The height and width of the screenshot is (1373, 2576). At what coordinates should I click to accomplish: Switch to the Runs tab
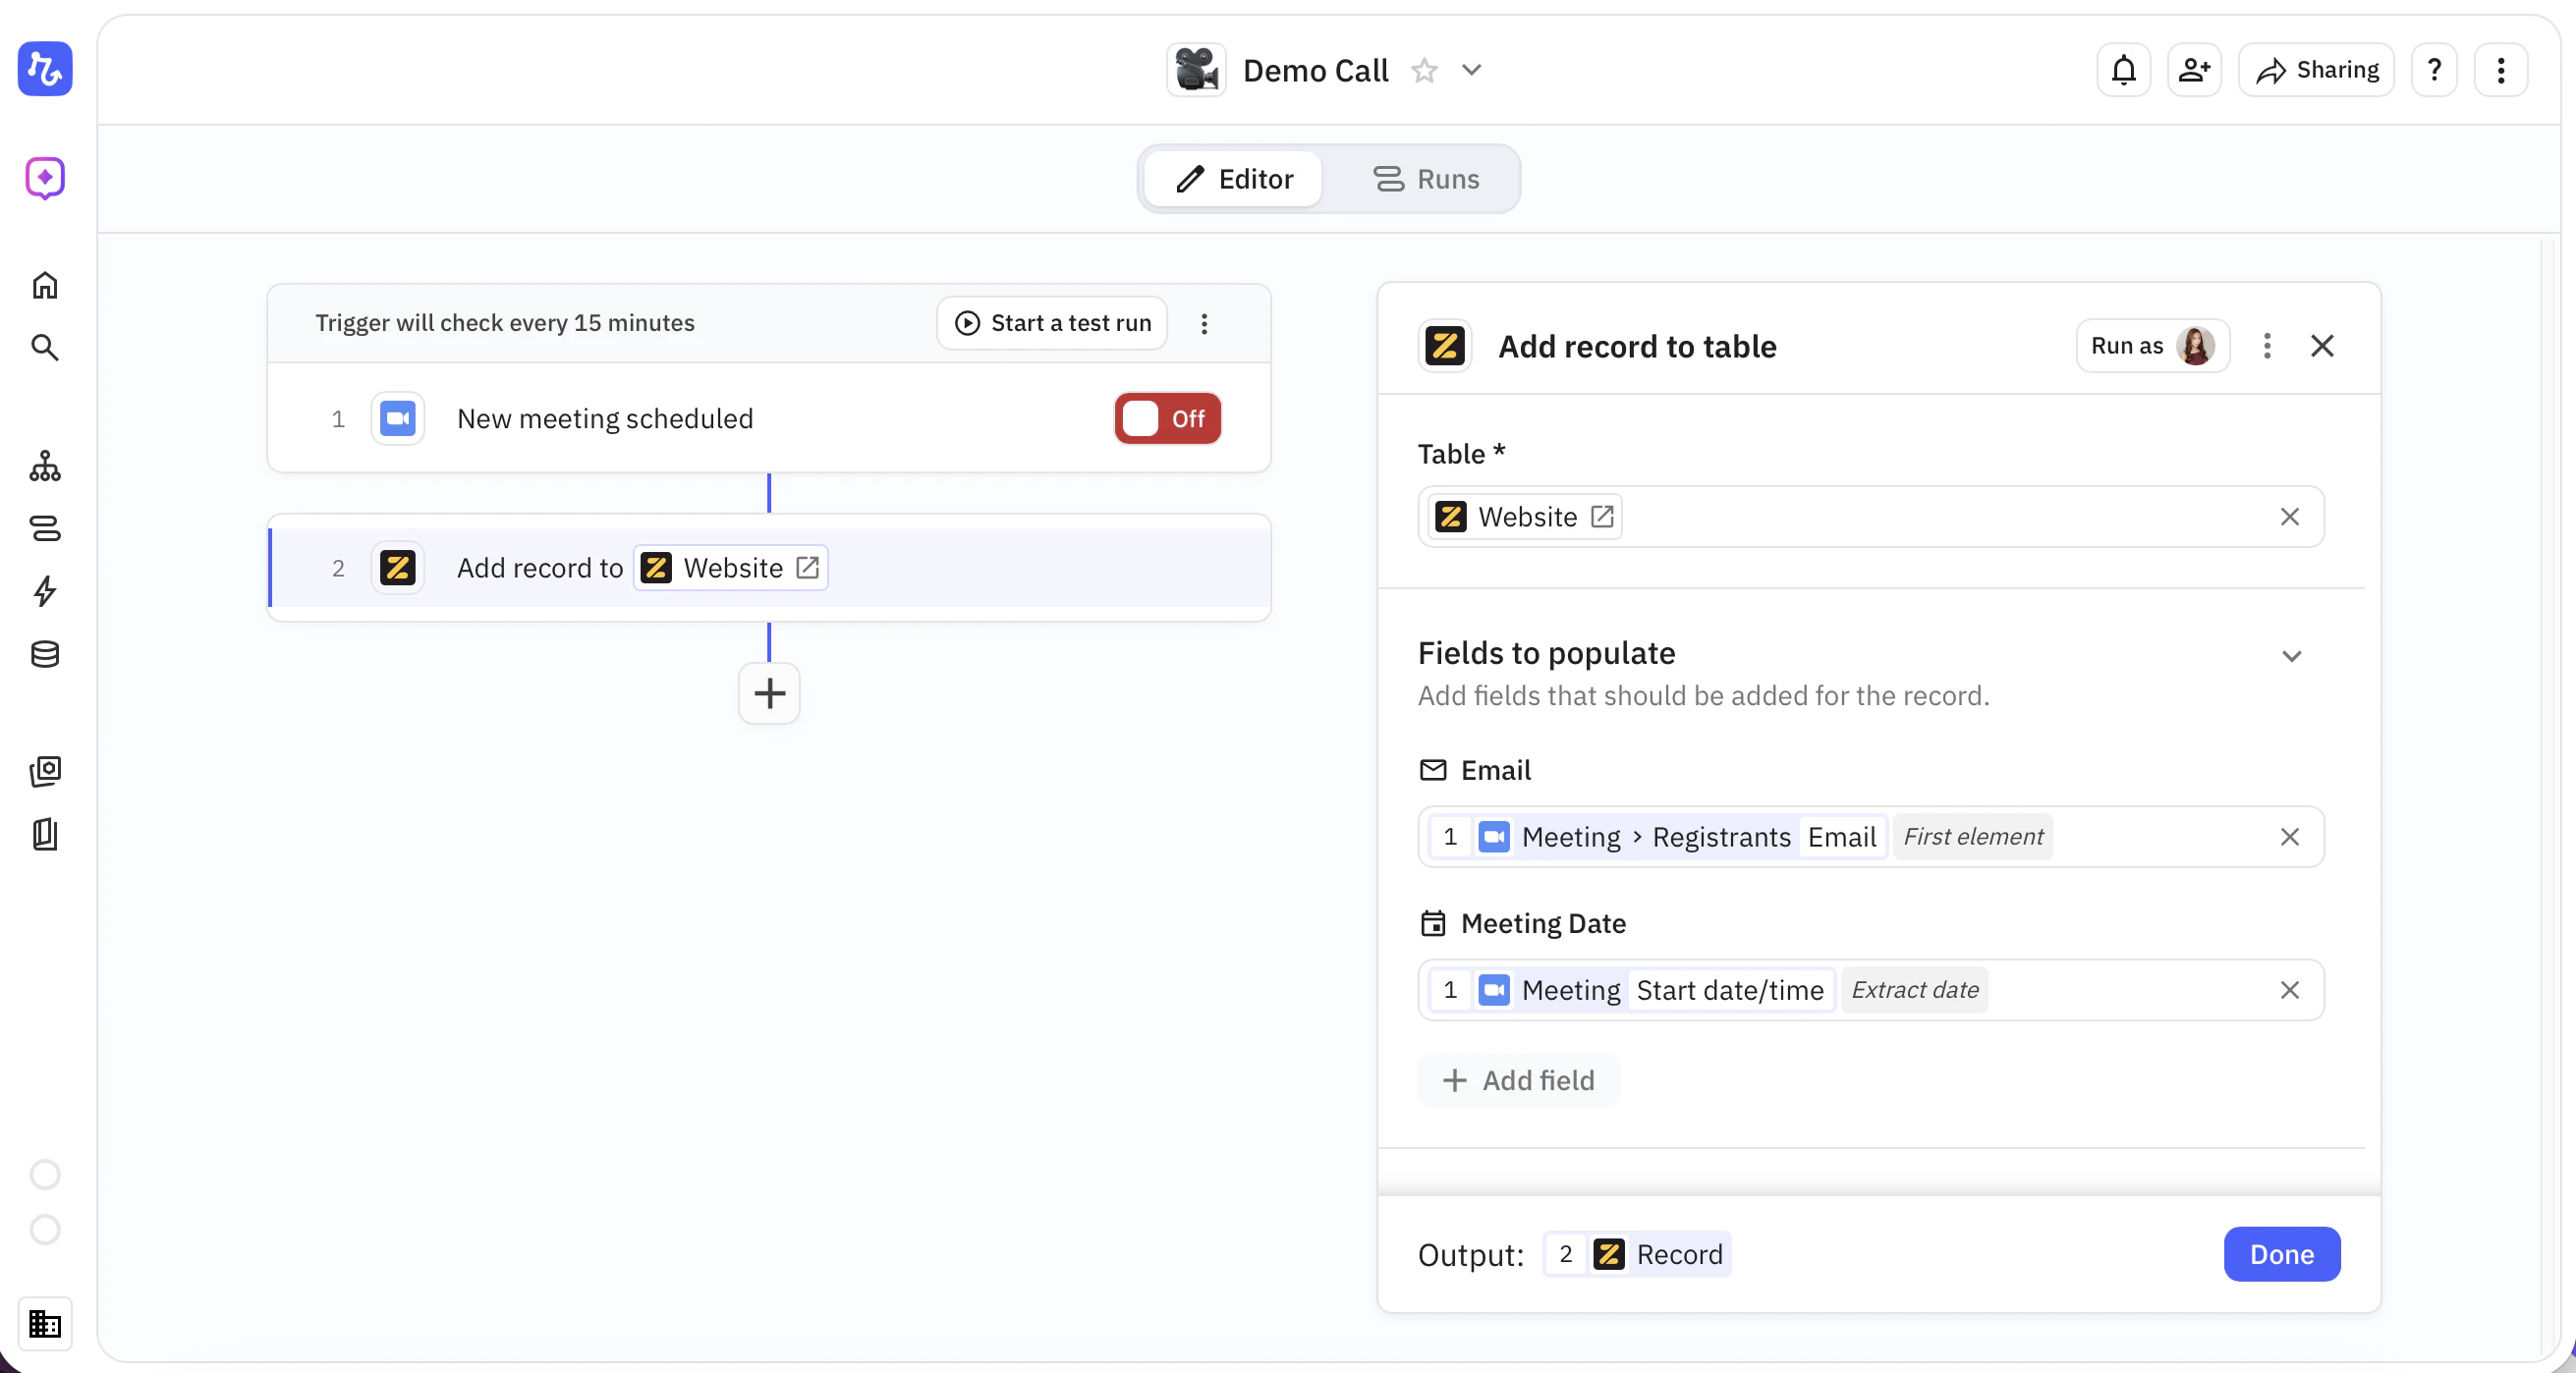pyautogui.click(x=1426, y=179)
